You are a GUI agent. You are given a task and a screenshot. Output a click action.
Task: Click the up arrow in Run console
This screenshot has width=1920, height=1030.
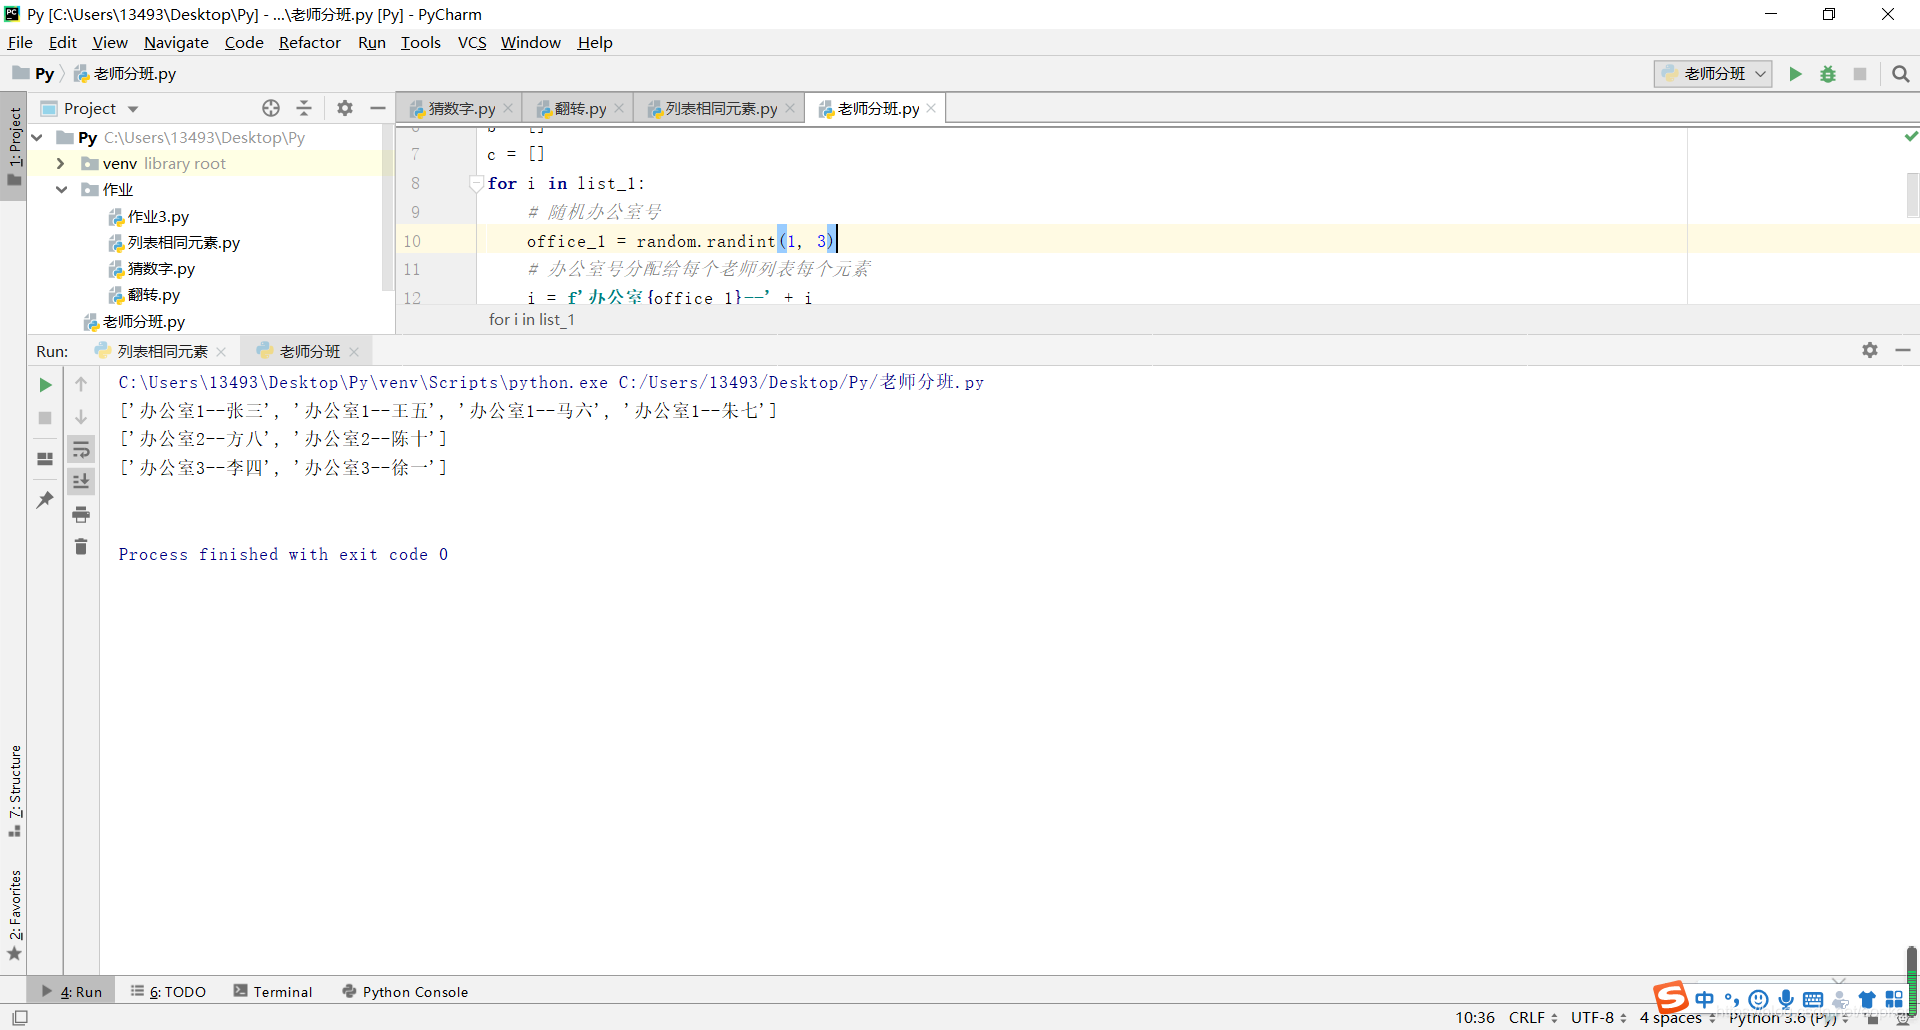coord(81,384)
